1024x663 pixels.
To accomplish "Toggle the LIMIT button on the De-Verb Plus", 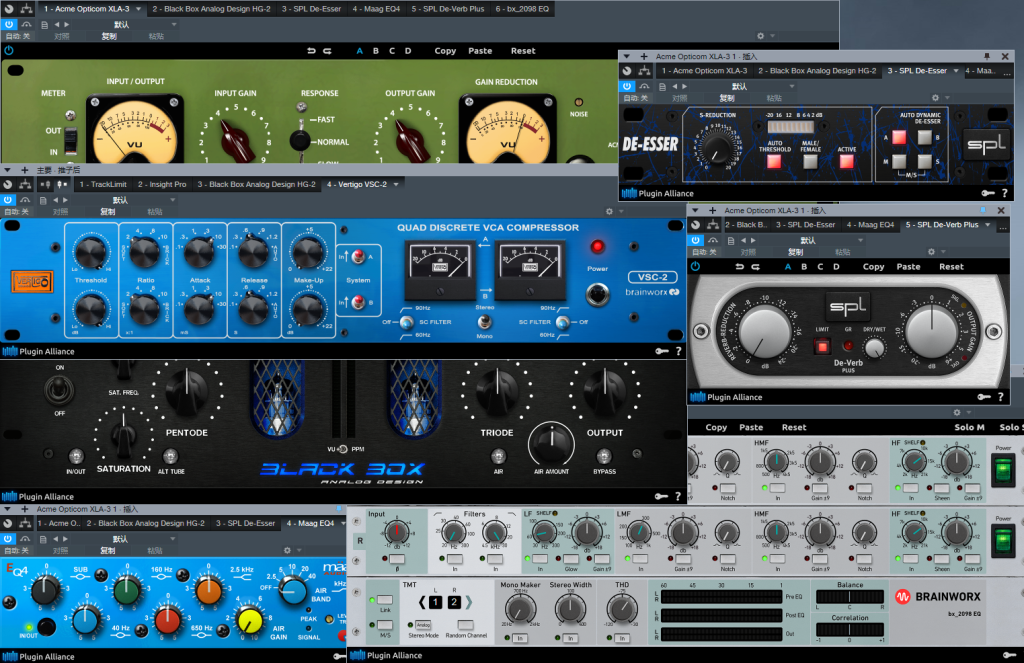I will [822, 346].
